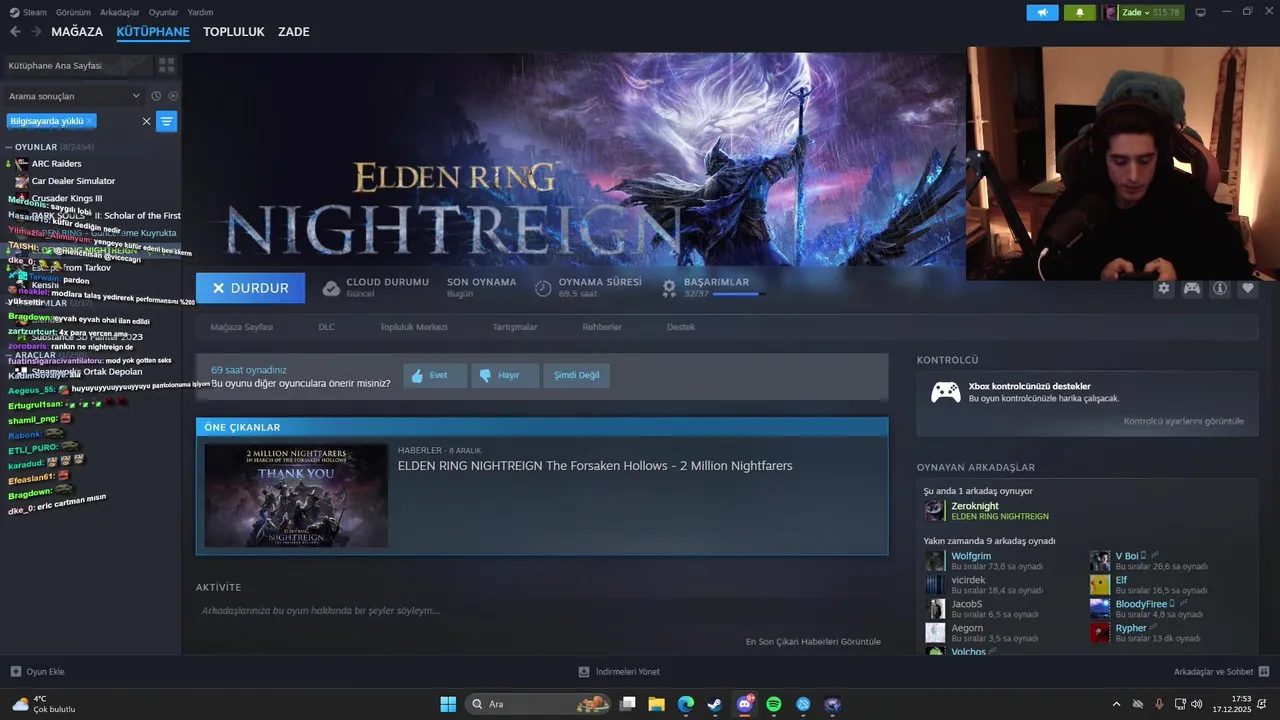This screenshot has height=720, width=1280.
Task: Open Kontrolcü ayarlarını görüntüle link
Action: click(1183, 421)
